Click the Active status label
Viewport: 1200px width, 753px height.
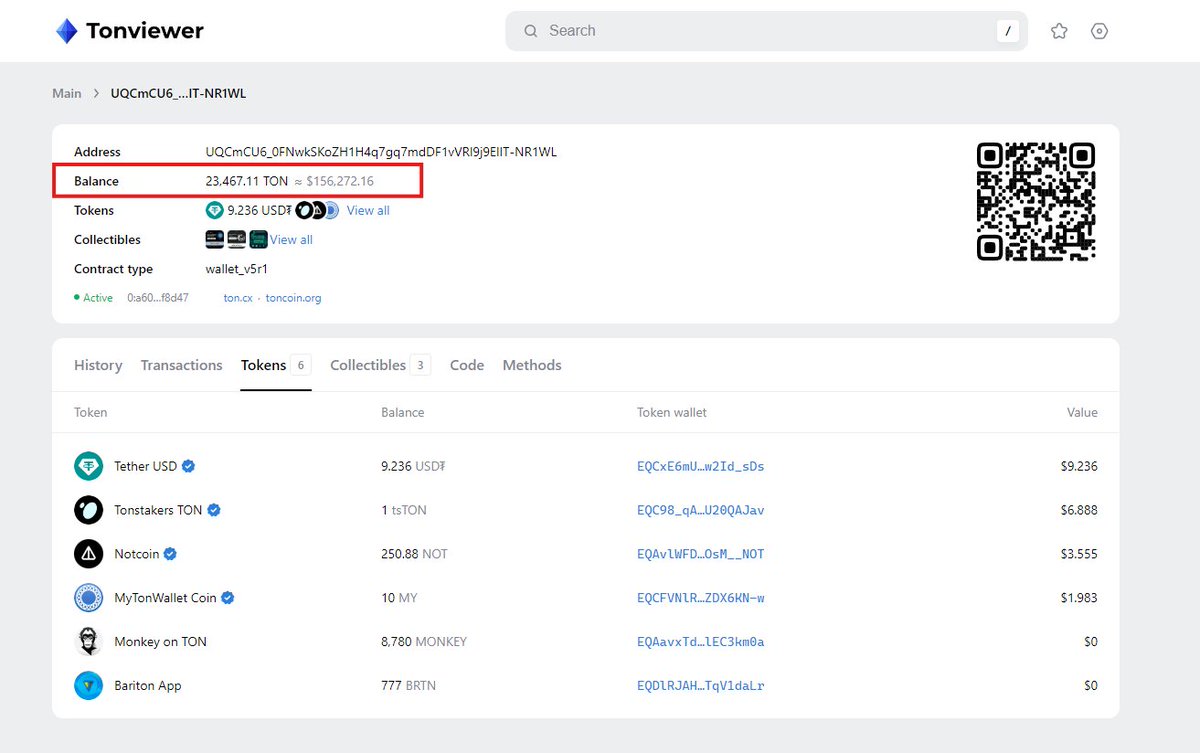(98, 298)
